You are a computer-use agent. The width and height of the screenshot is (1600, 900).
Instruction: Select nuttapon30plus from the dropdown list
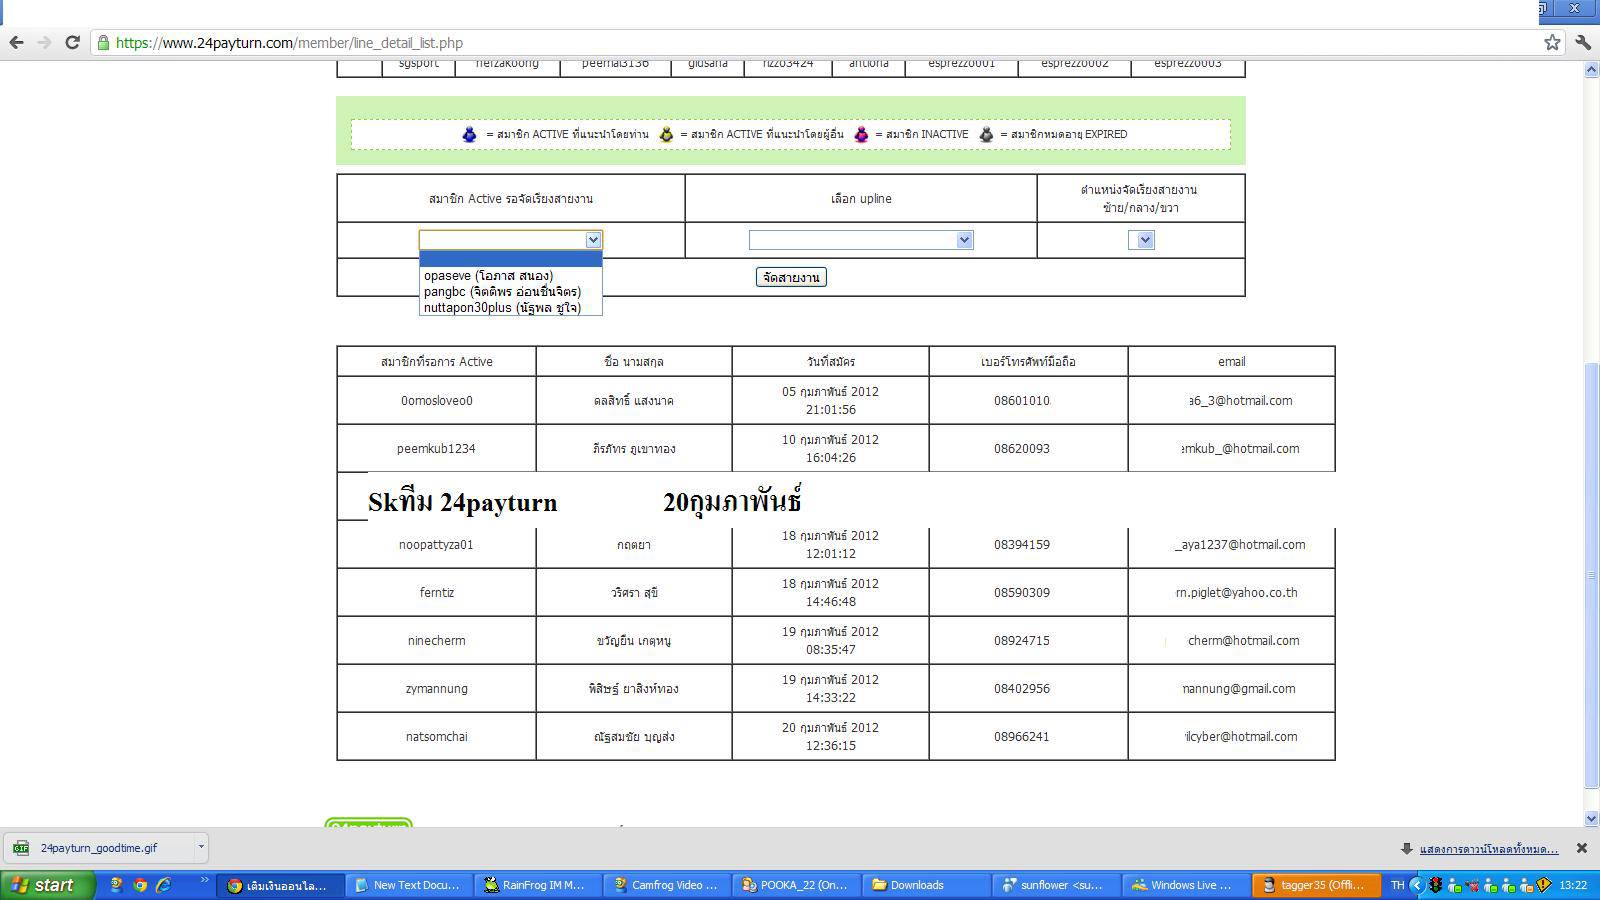(510, 307)
